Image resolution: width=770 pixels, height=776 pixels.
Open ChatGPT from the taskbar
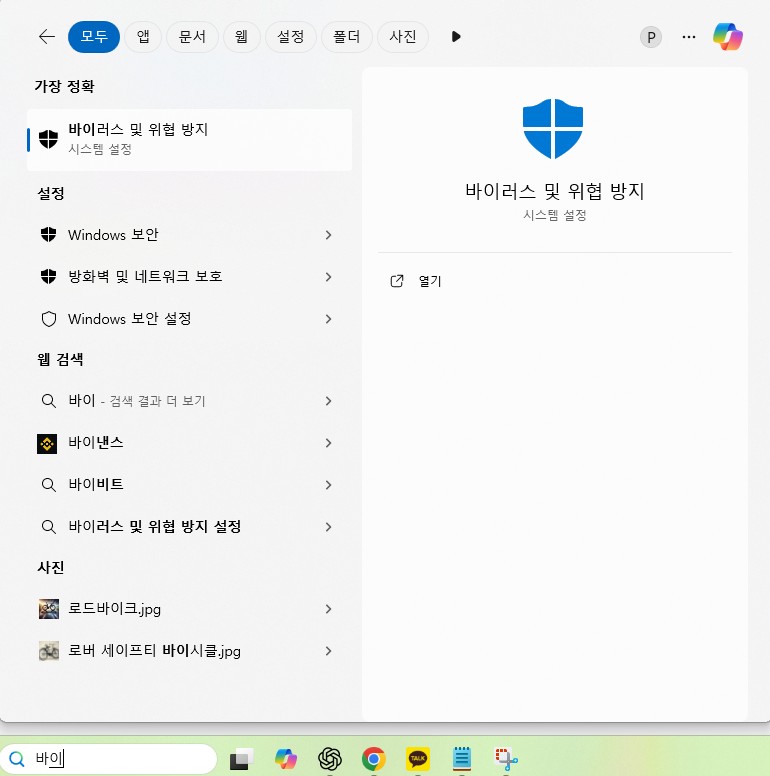coord(330,759)
